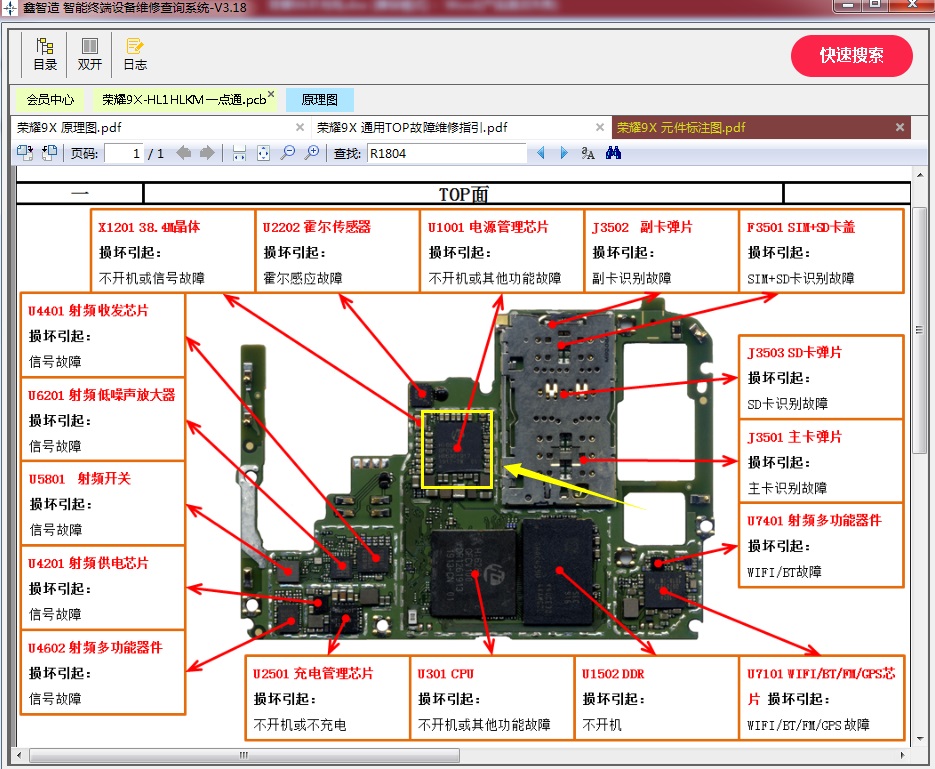Toggle the 双开 dual-view tool
The height and width of the screenshot is (769, 935).
89,54
